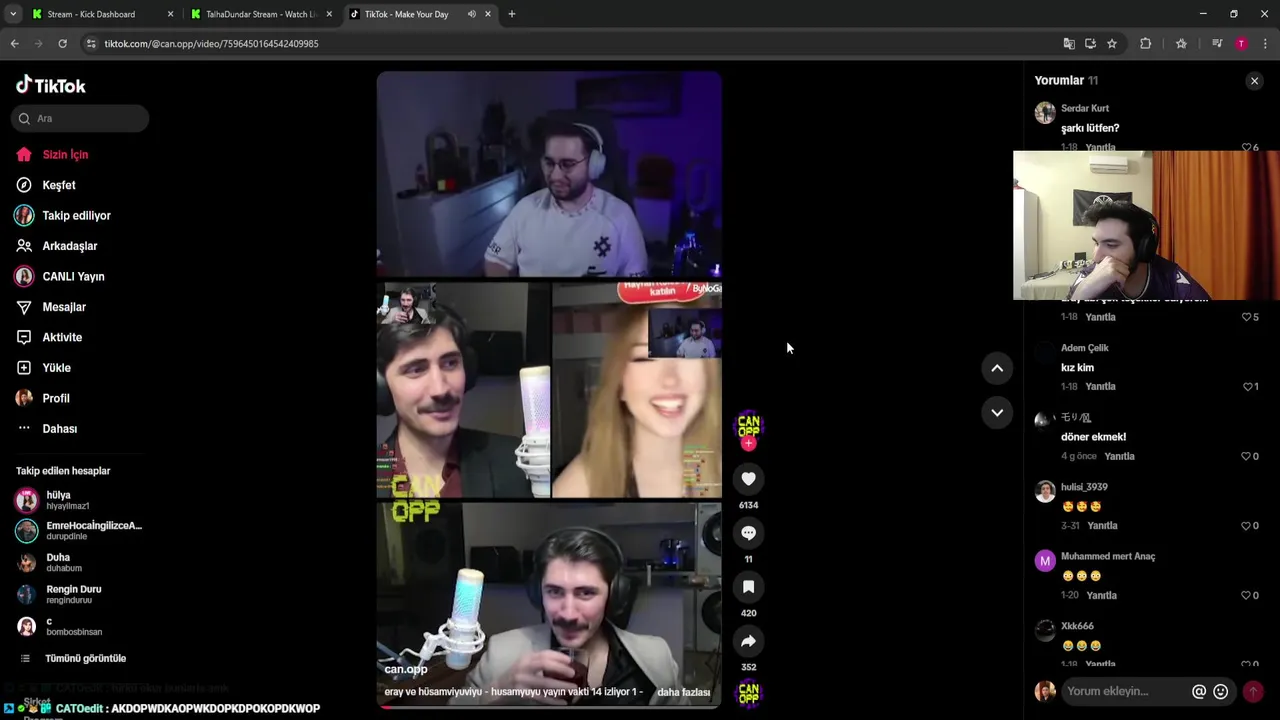Image resolution: width=1280 pixels, height=720 pixels.
Task: Click Yorum ekleyin comment field
Action: tap(1126, 692)
